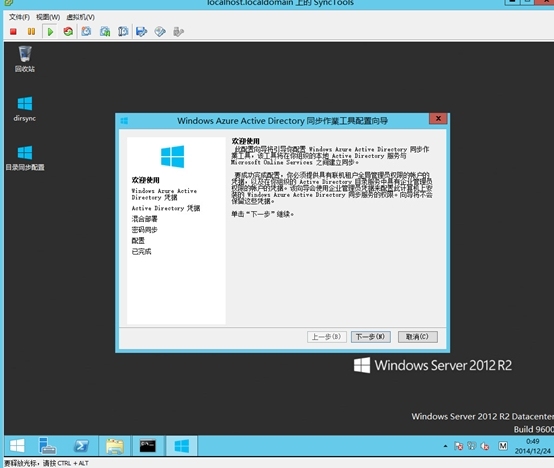Click the green Play power-on icon
The image size is (554, 468).
(x=50, y=32)
